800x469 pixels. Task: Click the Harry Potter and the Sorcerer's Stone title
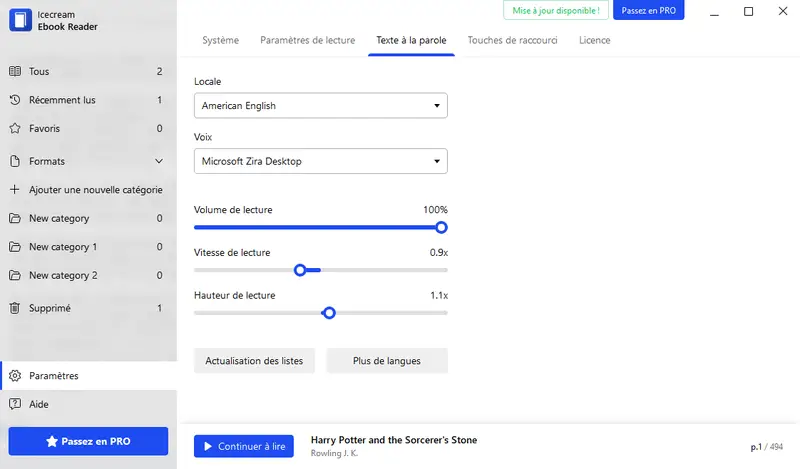[394, 440]
